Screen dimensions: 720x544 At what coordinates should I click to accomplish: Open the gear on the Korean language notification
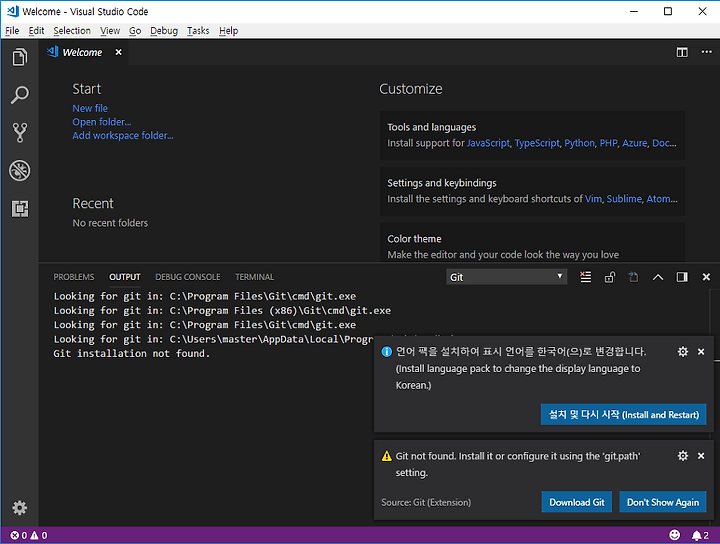click(683, 352)
